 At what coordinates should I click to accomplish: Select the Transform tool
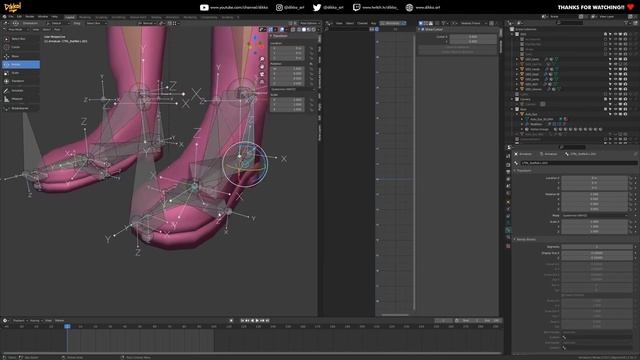tap(21, 81)
